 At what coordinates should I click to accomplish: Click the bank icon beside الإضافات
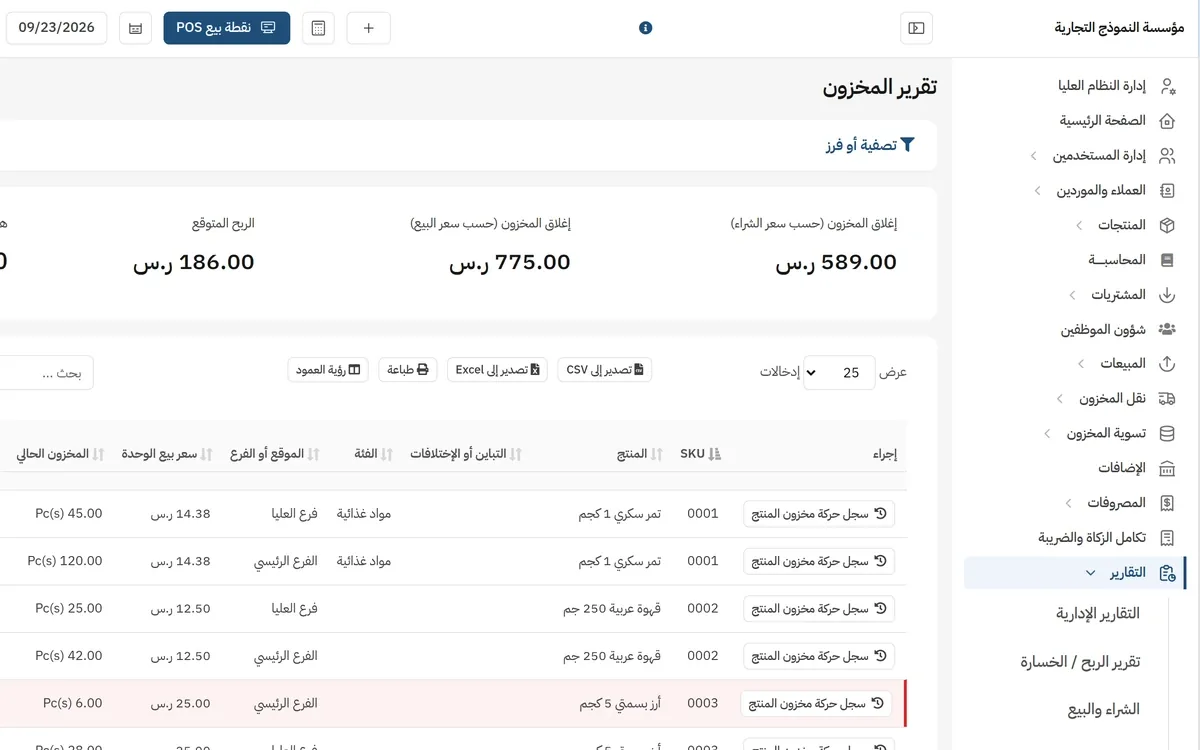point(1166,468)
